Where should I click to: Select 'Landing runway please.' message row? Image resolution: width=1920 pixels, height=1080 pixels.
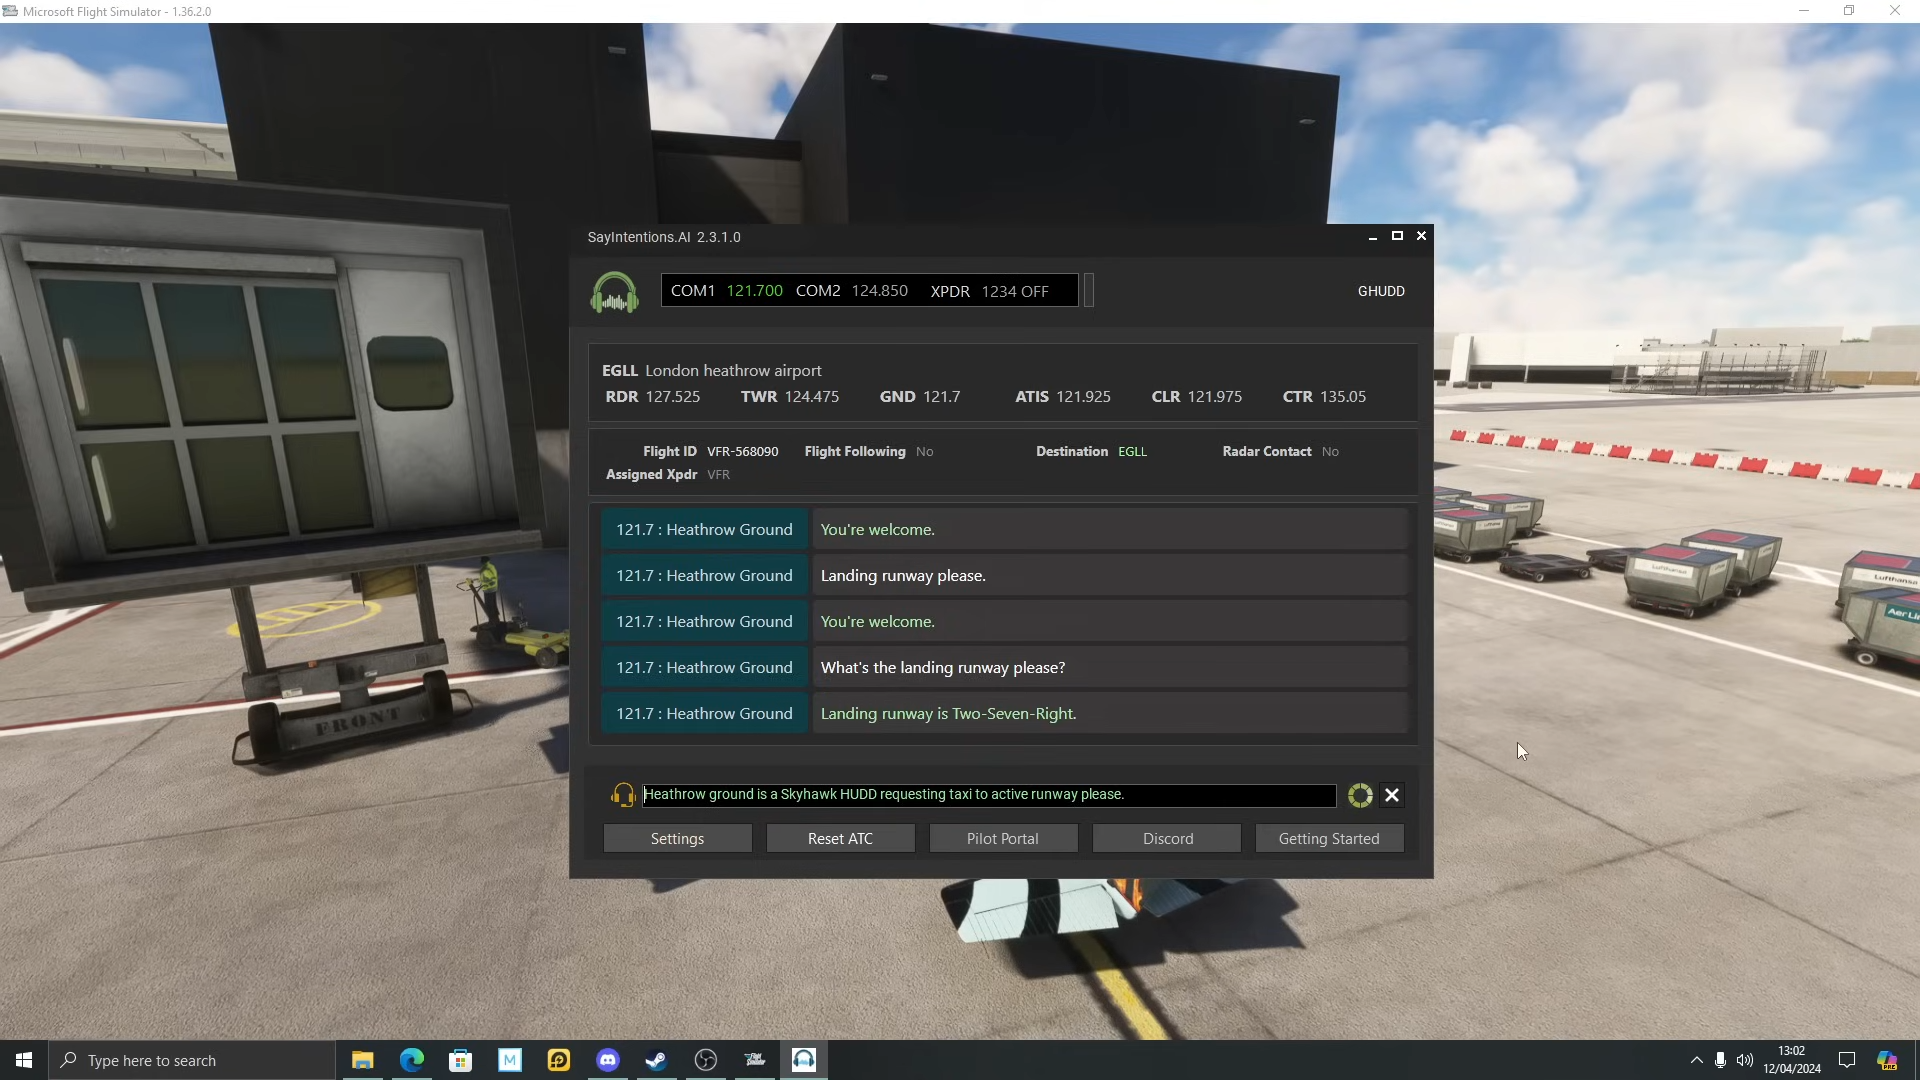pos(1109,576)
